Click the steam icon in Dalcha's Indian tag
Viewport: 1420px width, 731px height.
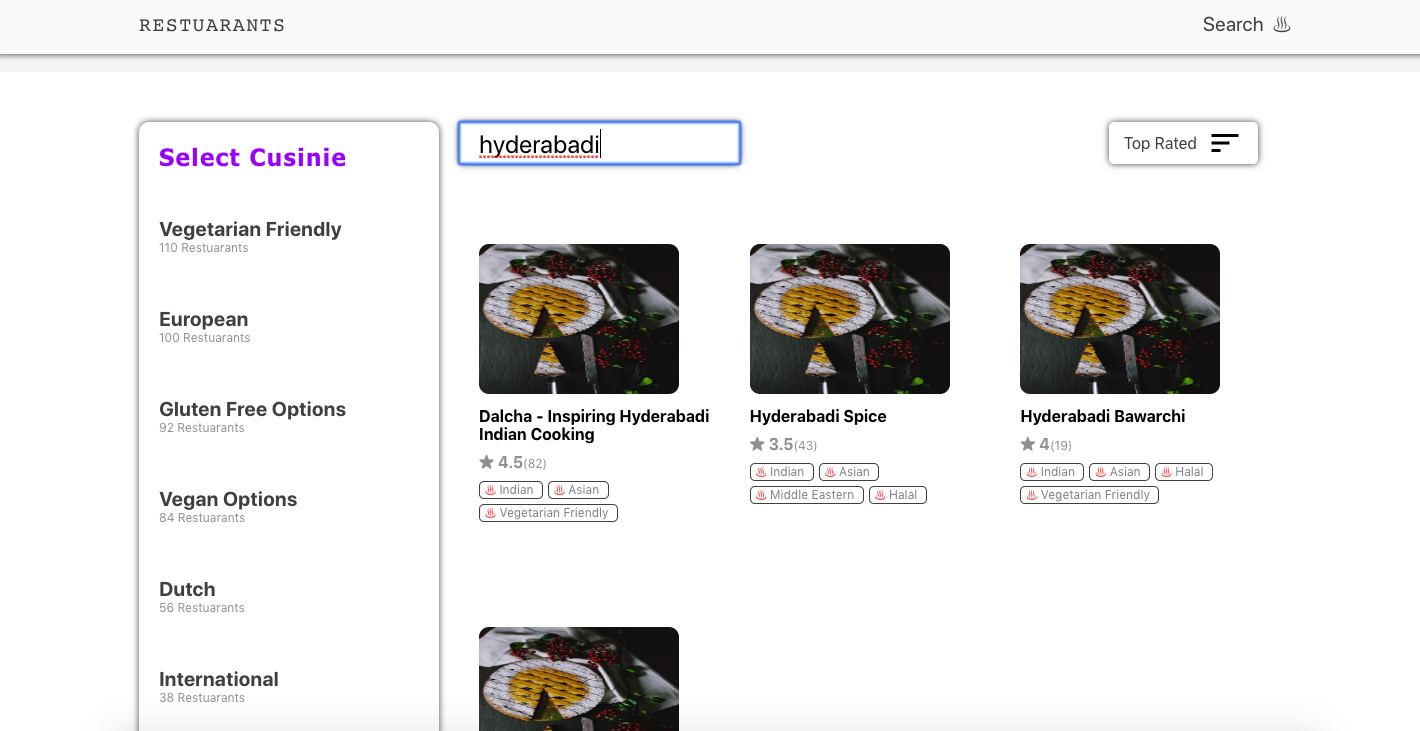tap(489, 490)
